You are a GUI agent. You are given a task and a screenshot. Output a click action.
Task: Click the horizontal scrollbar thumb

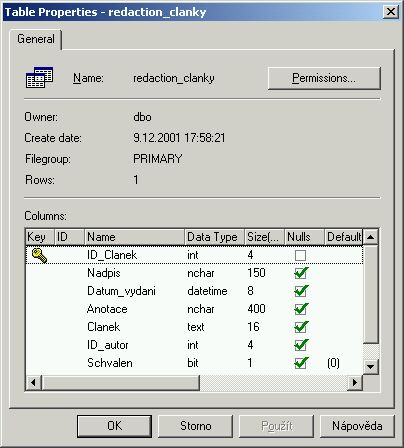[120, 382]
